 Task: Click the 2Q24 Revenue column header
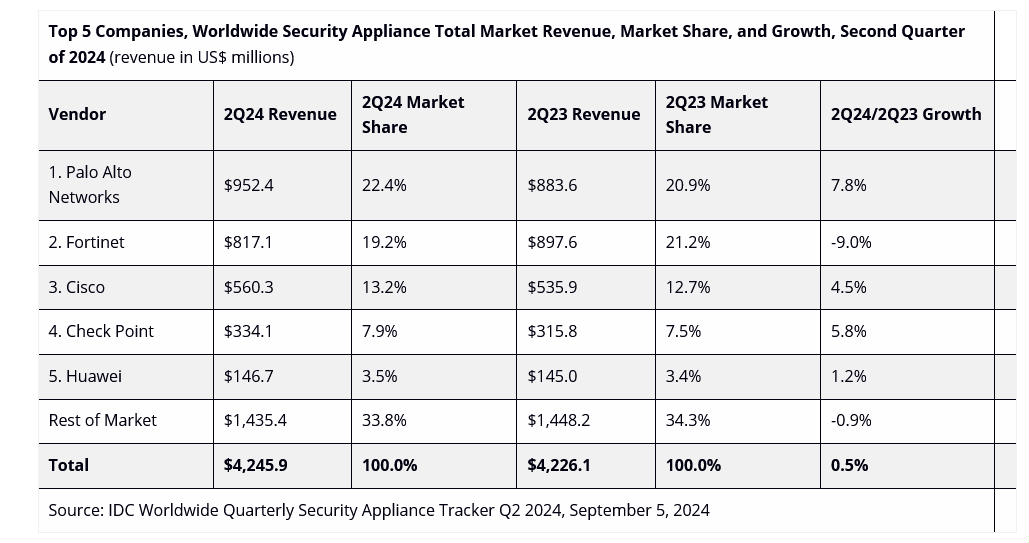[280, 114]
